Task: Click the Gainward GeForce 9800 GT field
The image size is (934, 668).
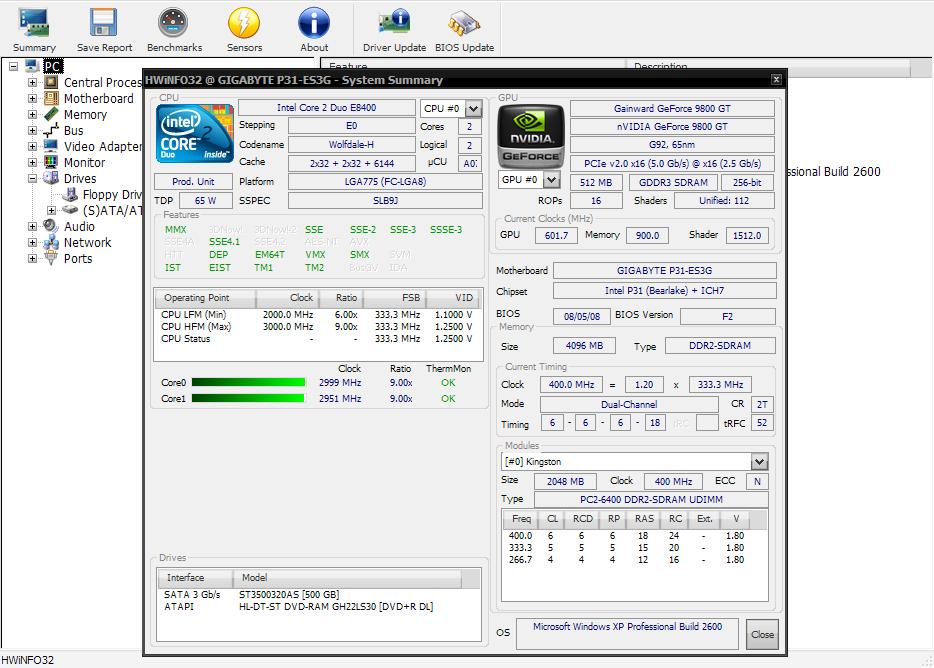Action: [x=672, y=108]
